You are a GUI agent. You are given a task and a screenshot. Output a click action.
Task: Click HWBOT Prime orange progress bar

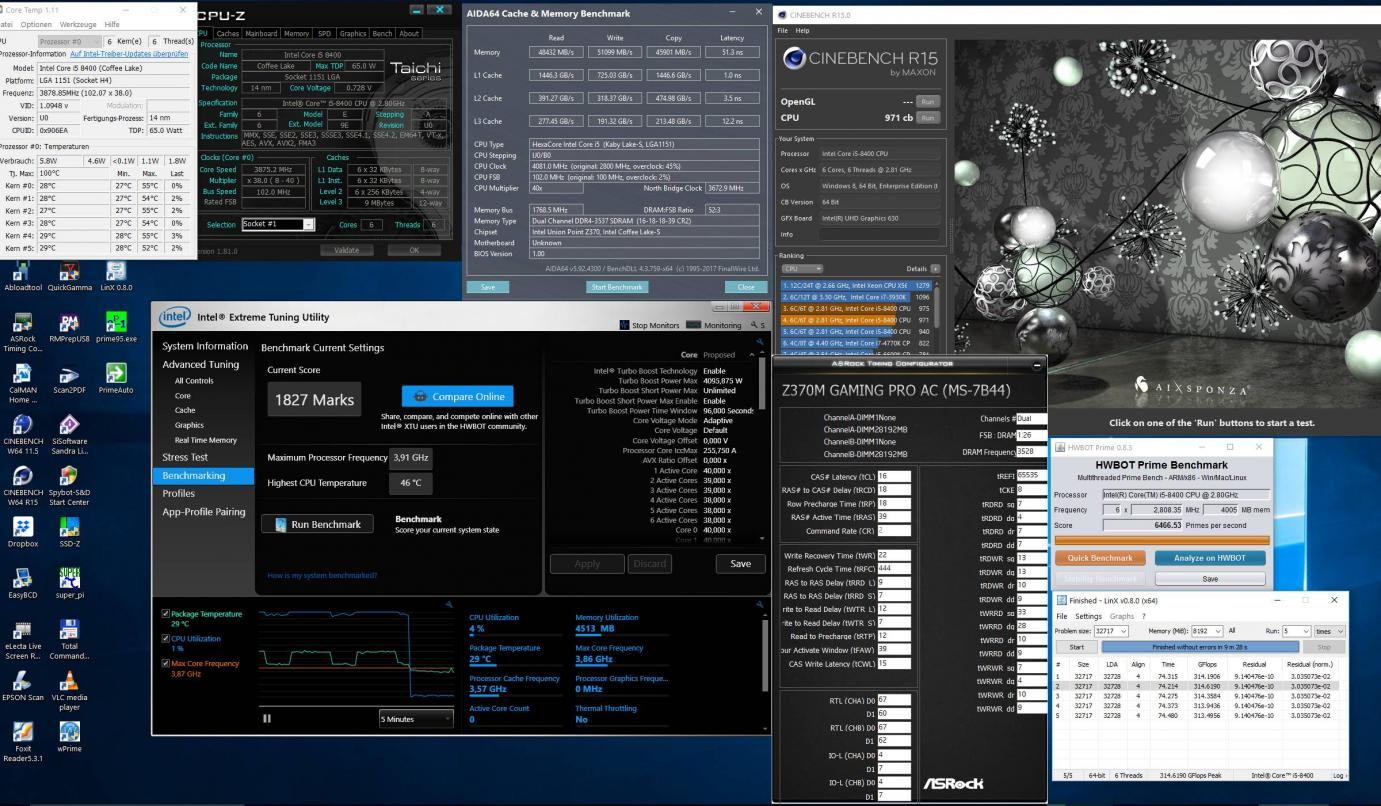tap(1160, 539)
